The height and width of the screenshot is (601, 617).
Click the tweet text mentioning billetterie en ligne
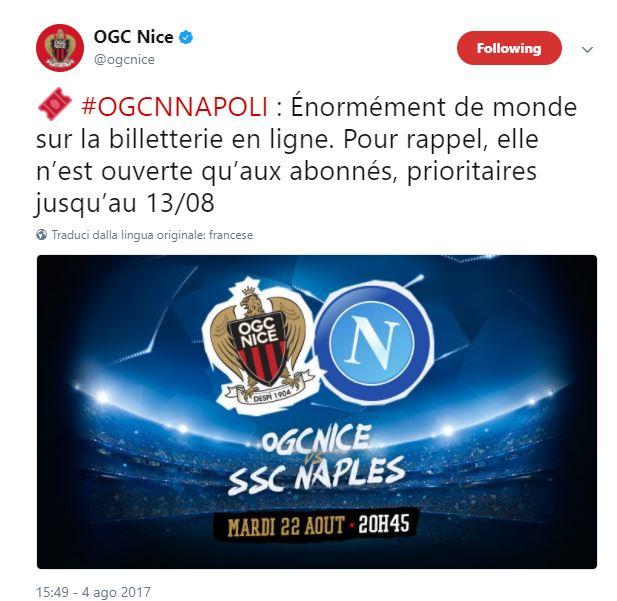[286, 155]
